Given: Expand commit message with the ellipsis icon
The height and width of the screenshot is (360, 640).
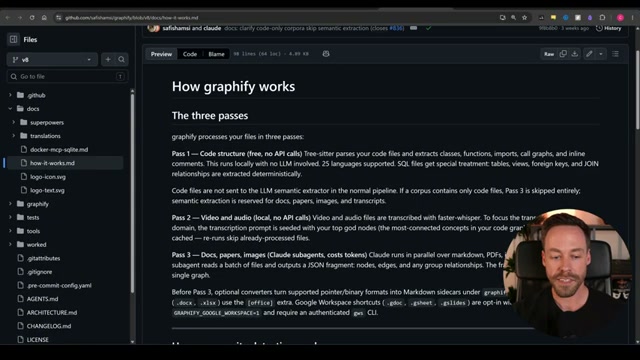Looking at the screenshot, I should 413,28.
